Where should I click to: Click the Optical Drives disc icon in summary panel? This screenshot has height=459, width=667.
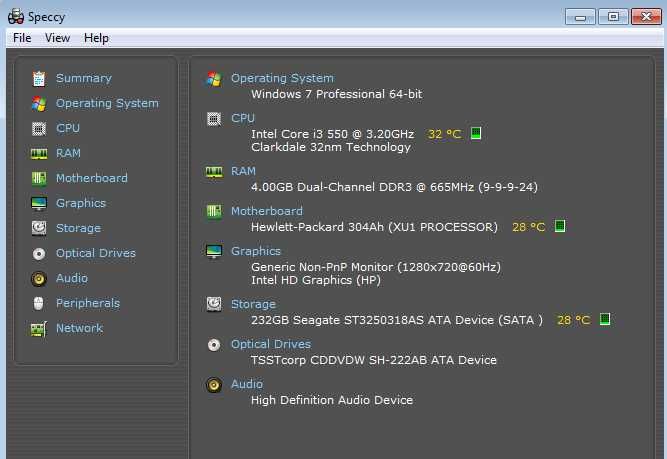tap(214, 345)
